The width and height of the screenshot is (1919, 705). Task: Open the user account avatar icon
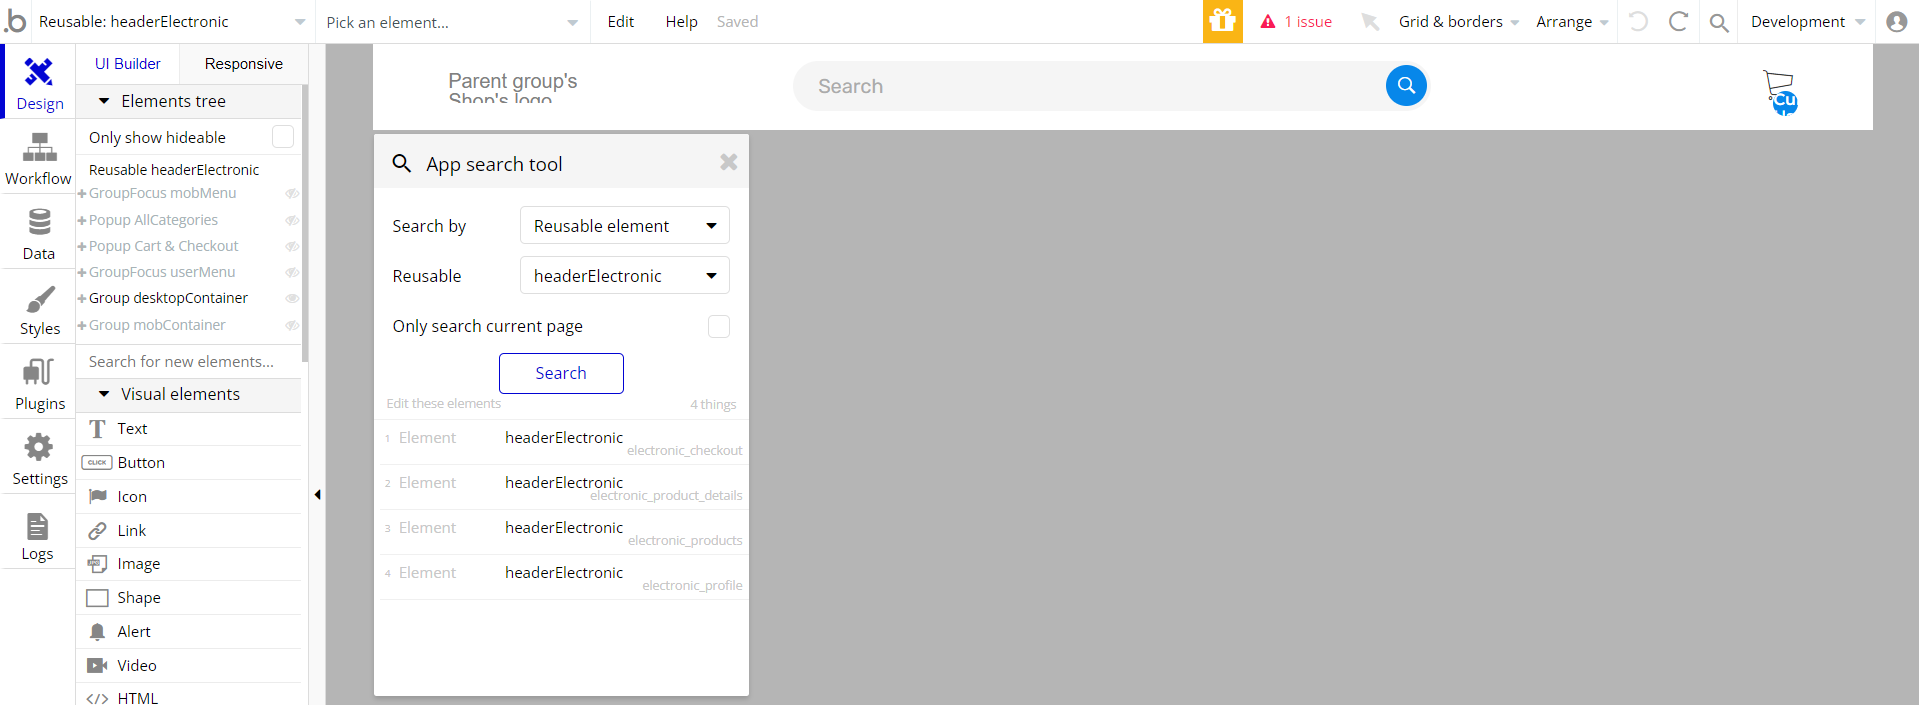coord(1896,21)
